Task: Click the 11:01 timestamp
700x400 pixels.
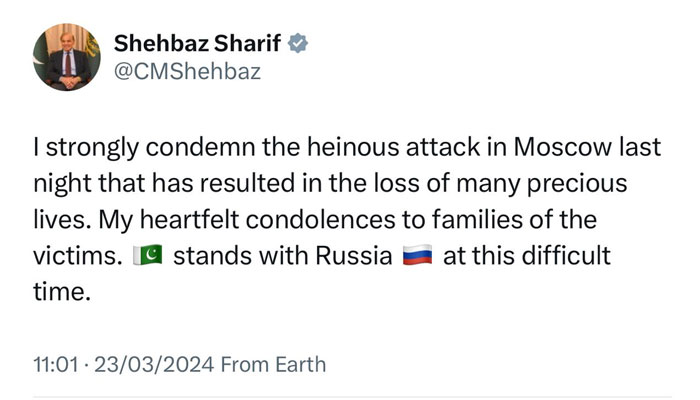Action: pyautogui.click(x=56, y=364)
